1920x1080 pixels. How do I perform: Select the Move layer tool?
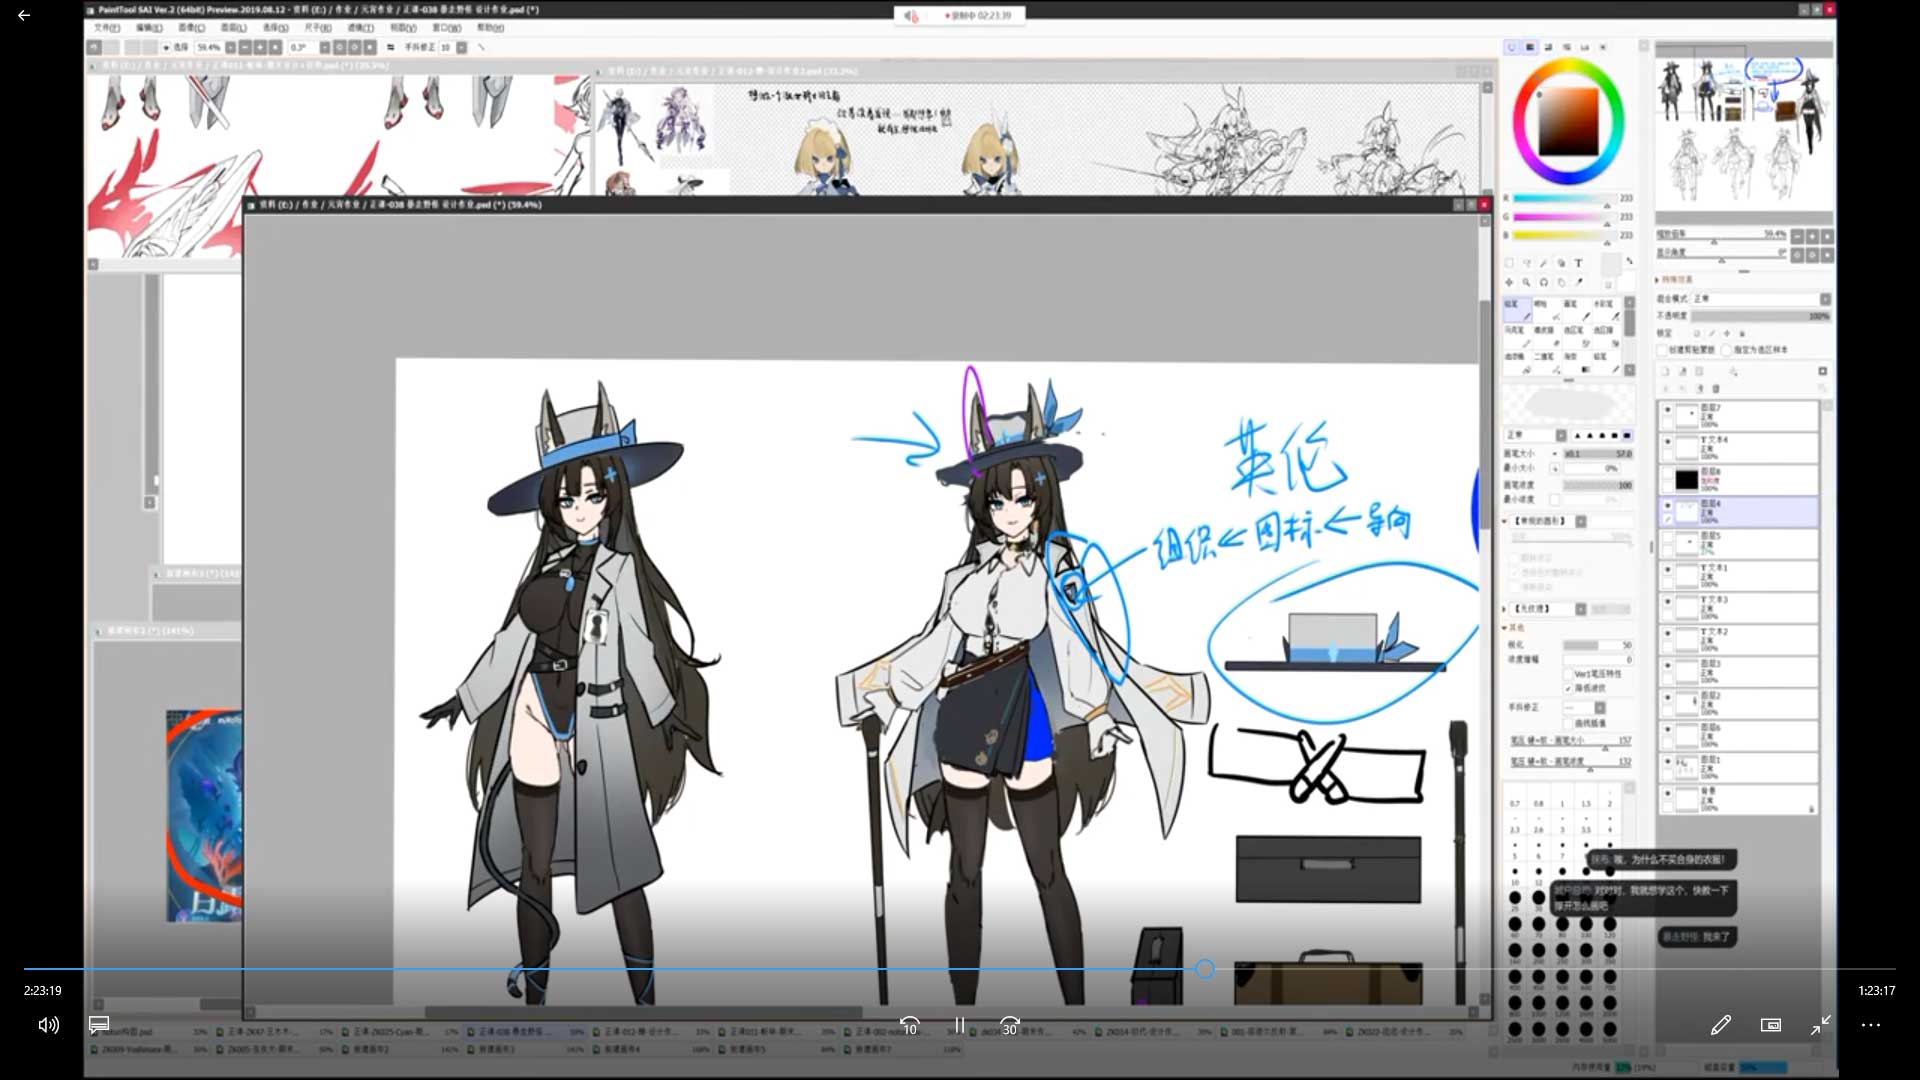coord(1509,282)
